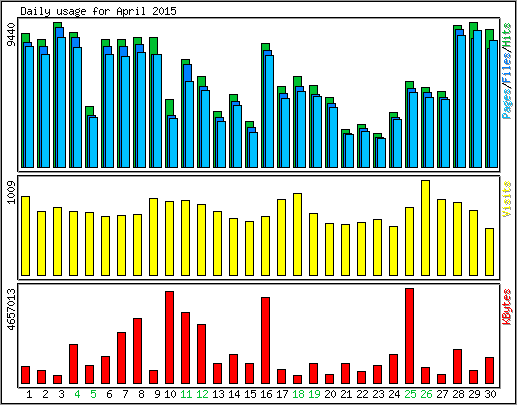The image size is (517, 405).
Task: Click day label 13 on the x-axis
Action: tap(218, 394)
